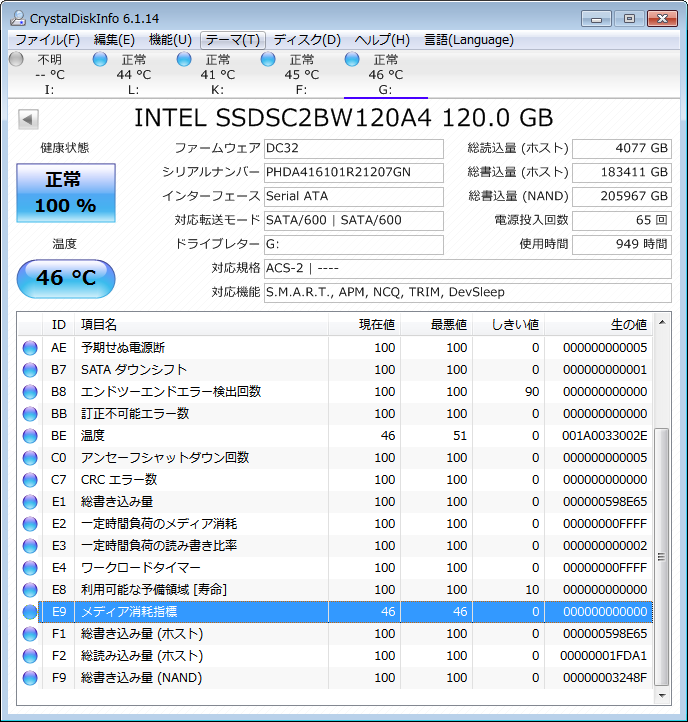Click status icon of E1 総書き込み量 row
688x722 pixels.
(x=30, y=502)
